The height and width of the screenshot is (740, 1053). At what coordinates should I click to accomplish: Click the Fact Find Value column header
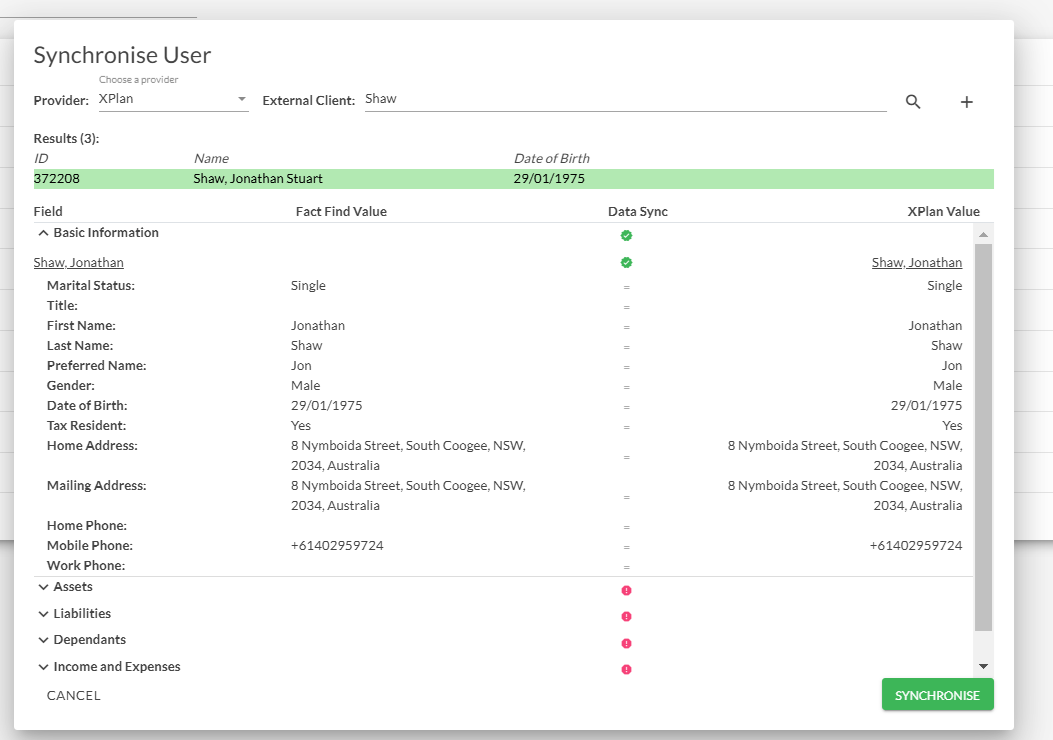point(341,212)
